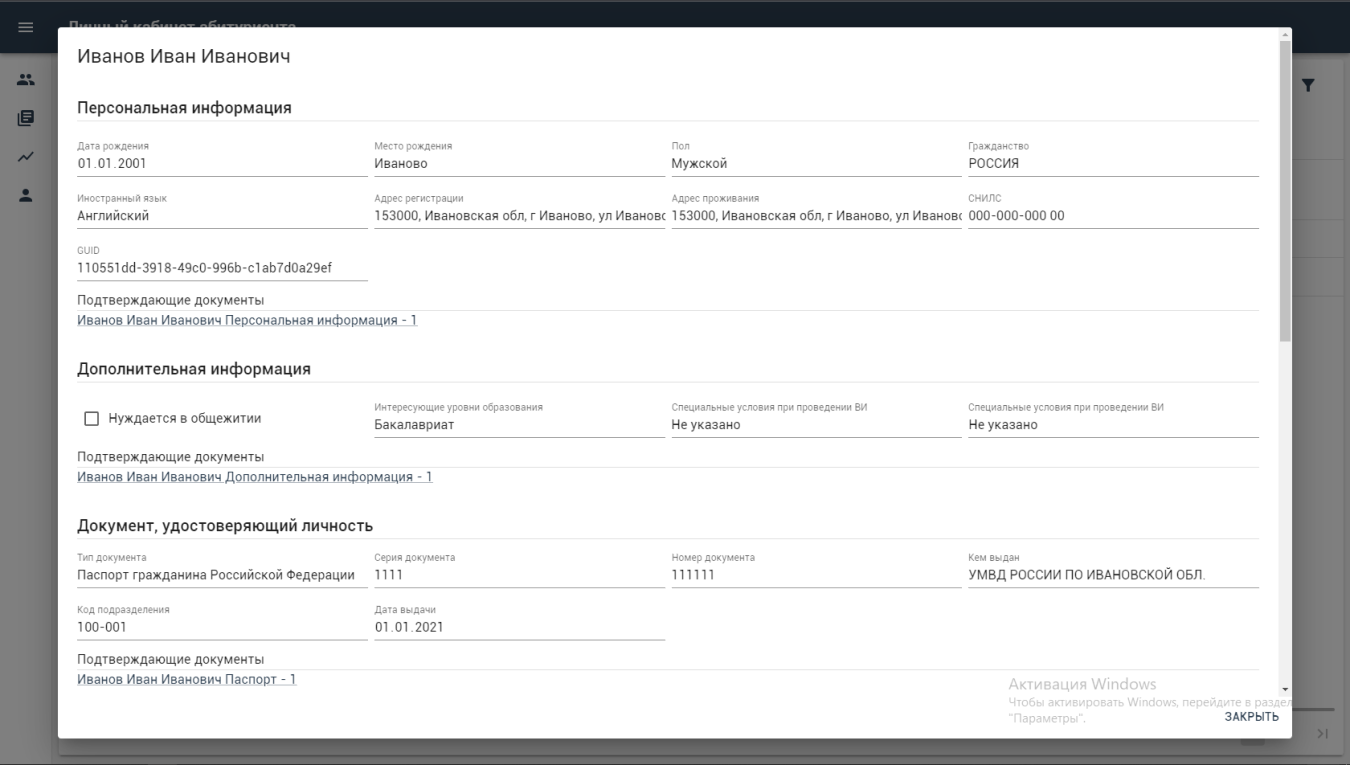Open the trend chart sidebar icon
This screenshot has width=1350, height=765.
pos(26,156)
